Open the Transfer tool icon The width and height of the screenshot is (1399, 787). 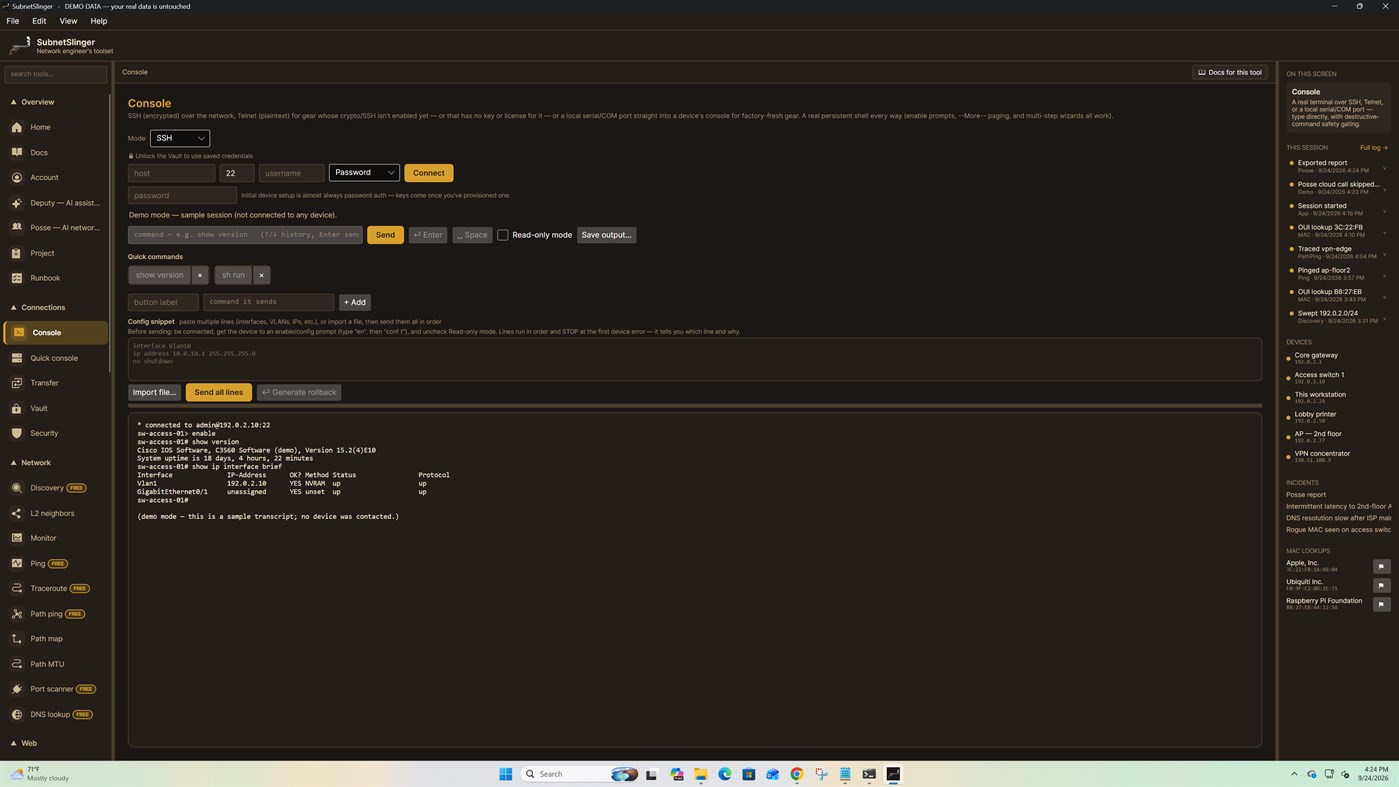coord(17,383)
